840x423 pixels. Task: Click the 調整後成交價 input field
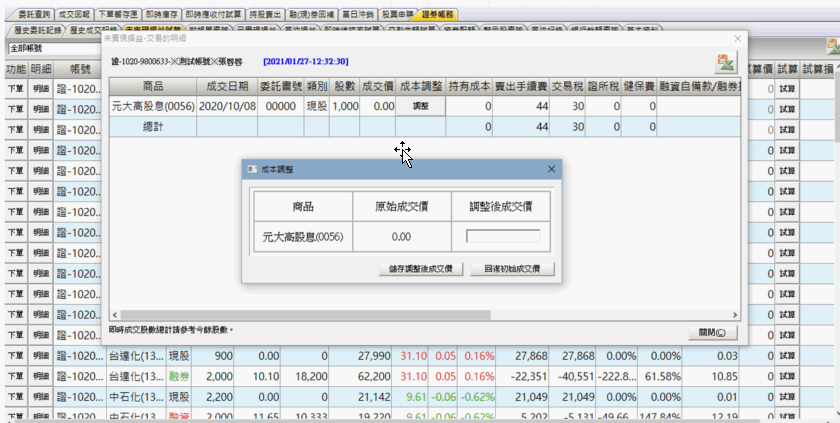tap(503, 237)
